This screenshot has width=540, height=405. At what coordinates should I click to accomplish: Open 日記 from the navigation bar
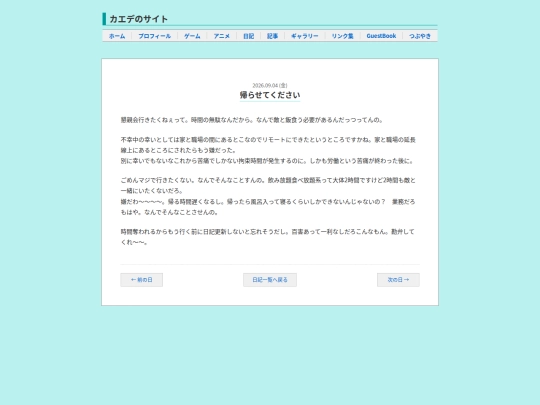tap(248, 36)
